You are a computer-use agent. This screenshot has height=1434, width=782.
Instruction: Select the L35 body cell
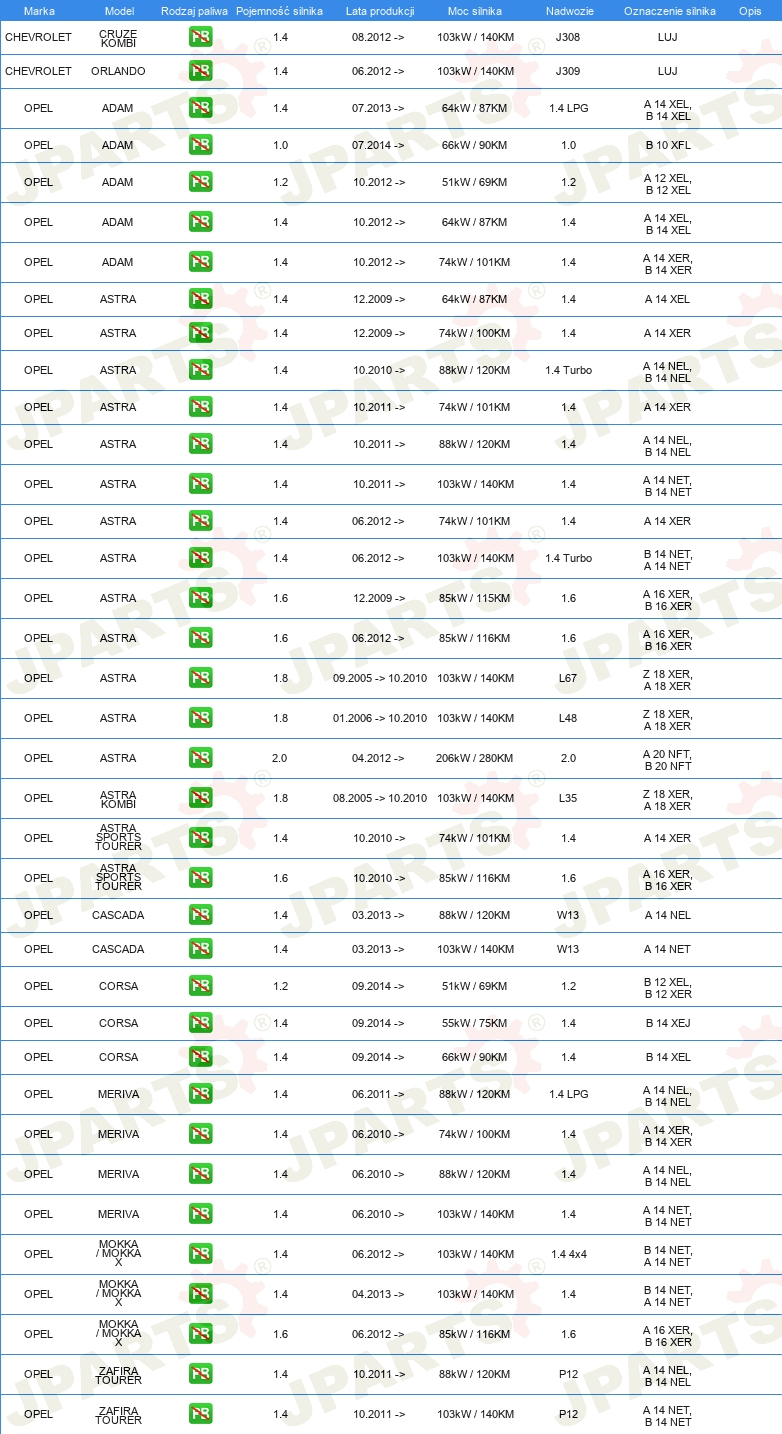568,798
